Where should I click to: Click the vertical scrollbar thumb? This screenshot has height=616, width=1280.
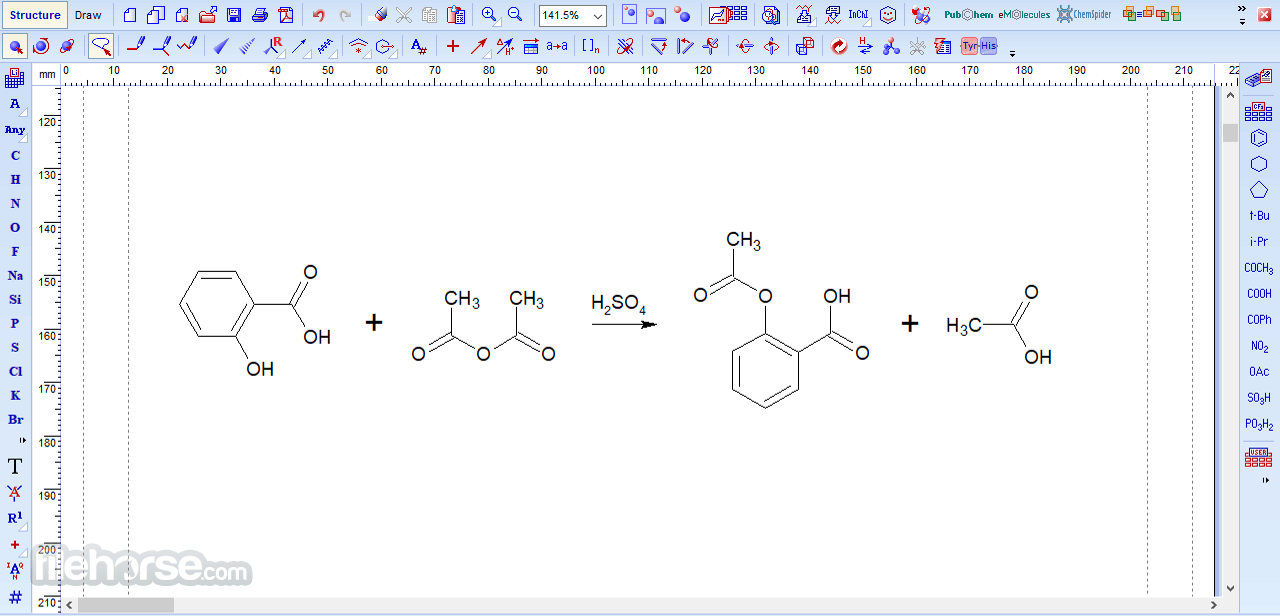pyautogui.click(x=1230, y=133)
